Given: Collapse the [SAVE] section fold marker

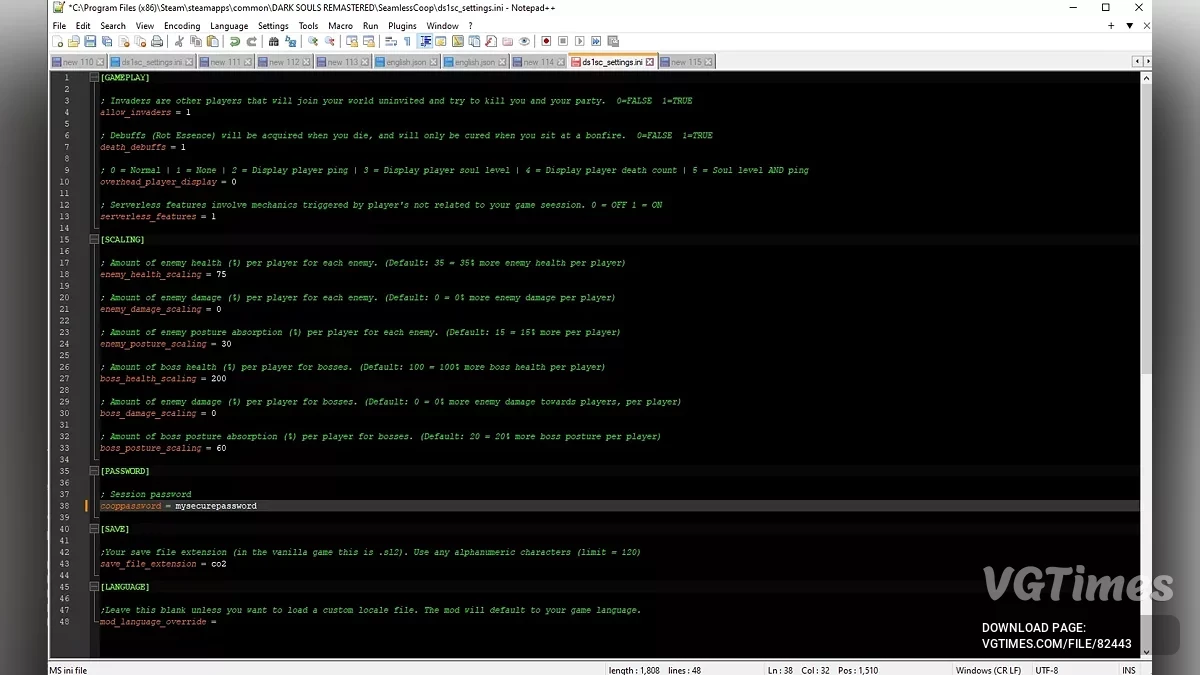Looking at the screenshot, I should point(95,529).
